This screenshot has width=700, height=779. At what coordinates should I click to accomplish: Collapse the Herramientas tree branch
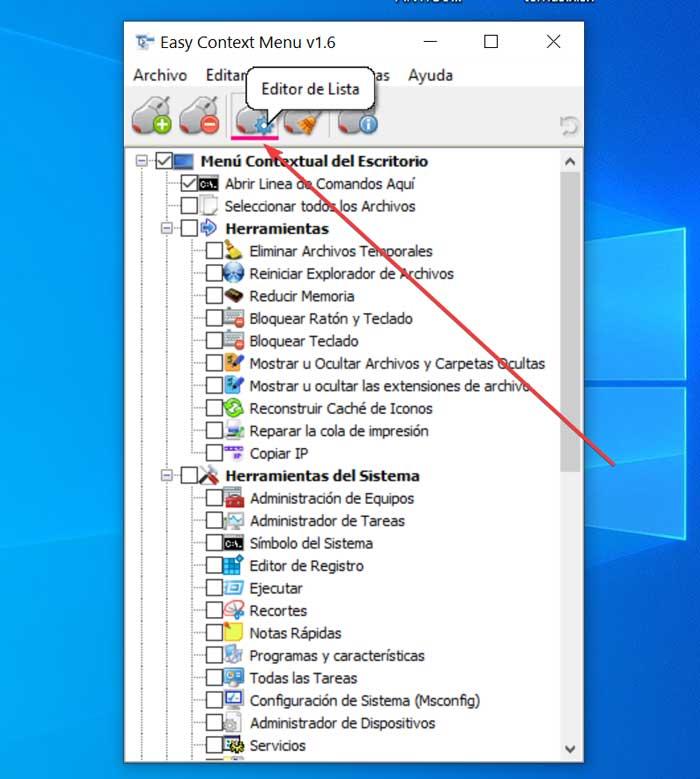[x=167, y=228]
